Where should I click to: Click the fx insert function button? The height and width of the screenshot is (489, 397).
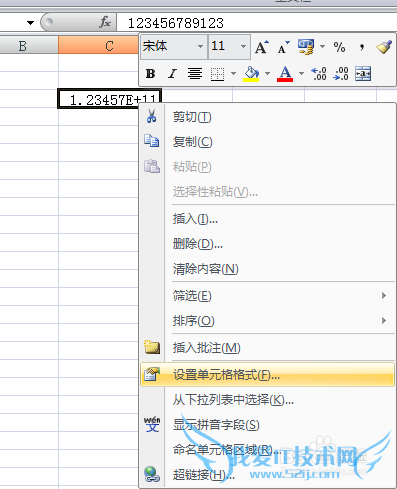pyautogui.click(x=105, y=22)
